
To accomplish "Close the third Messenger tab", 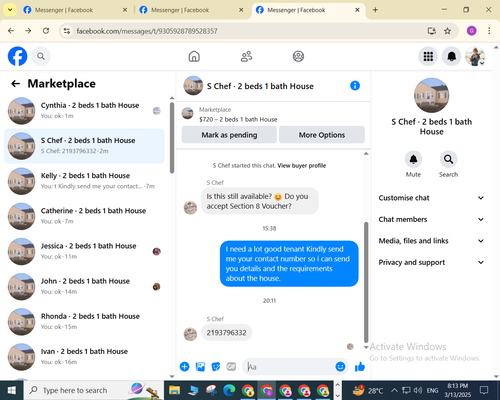I will [x=357, y=10].
